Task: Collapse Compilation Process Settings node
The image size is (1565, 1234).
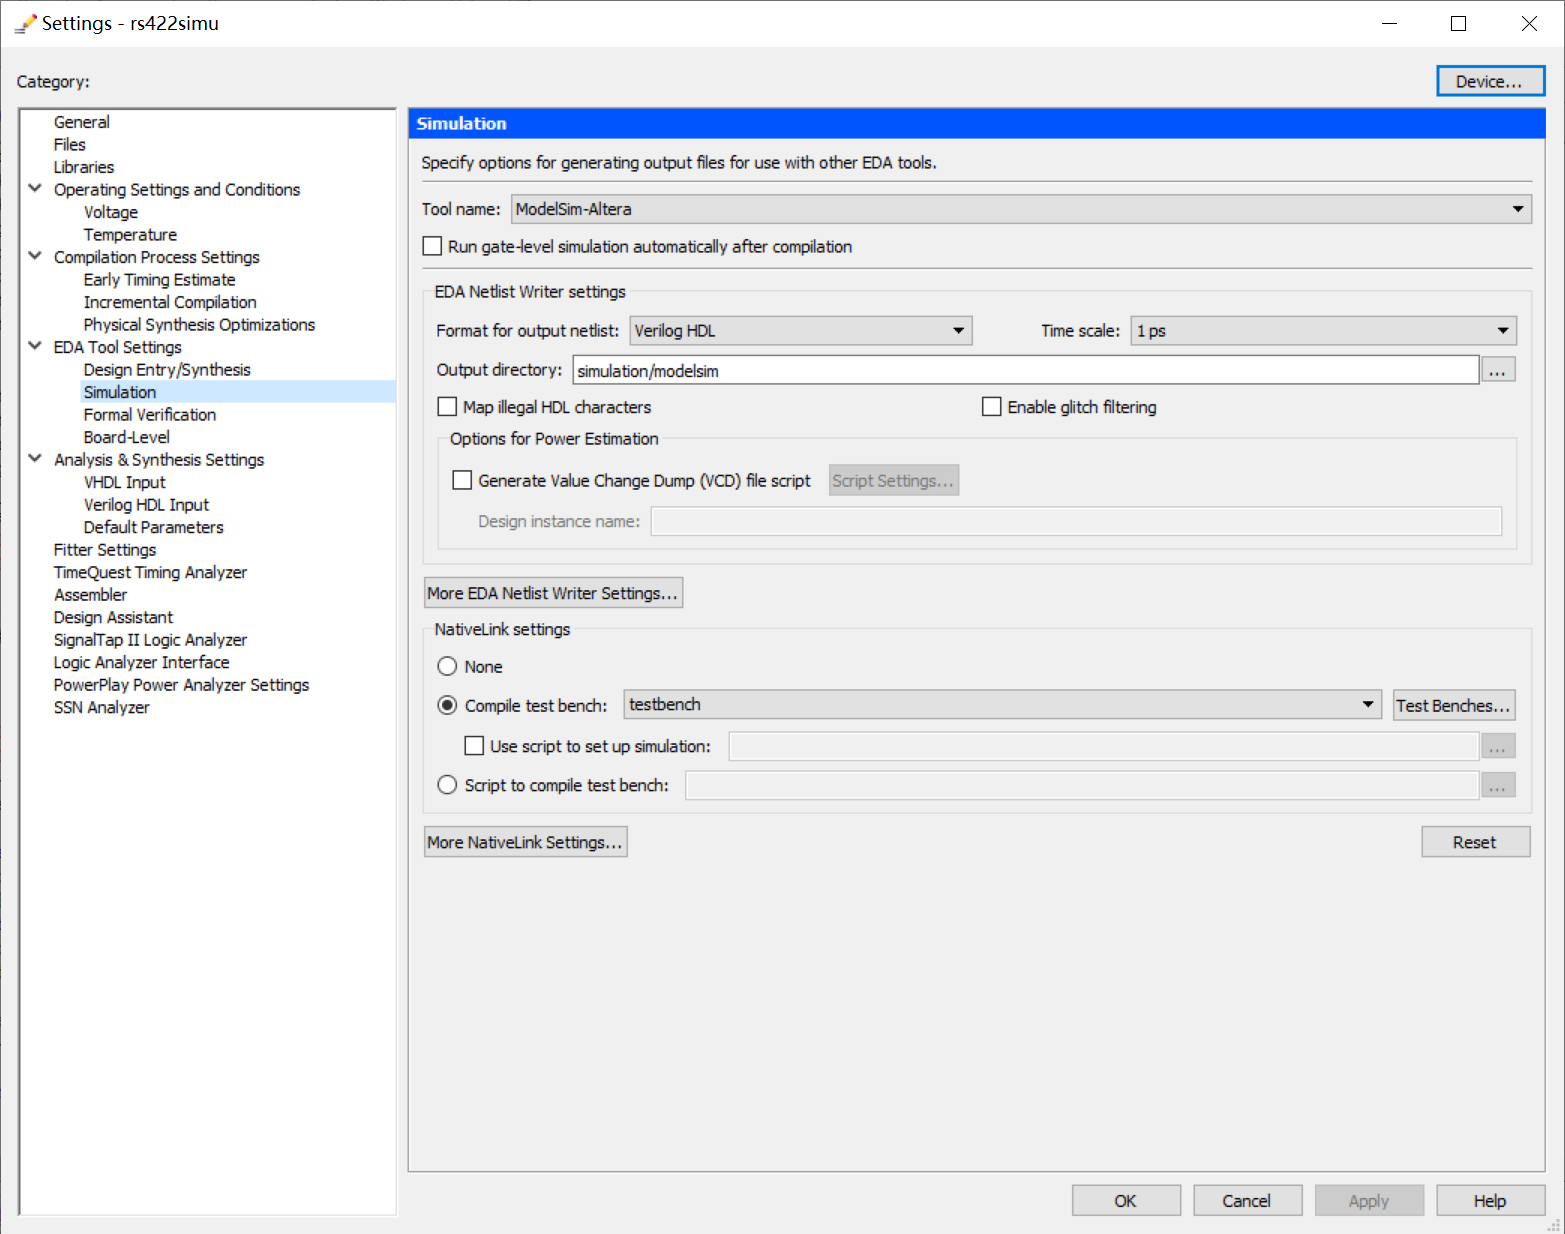Action: click(35, 256)
